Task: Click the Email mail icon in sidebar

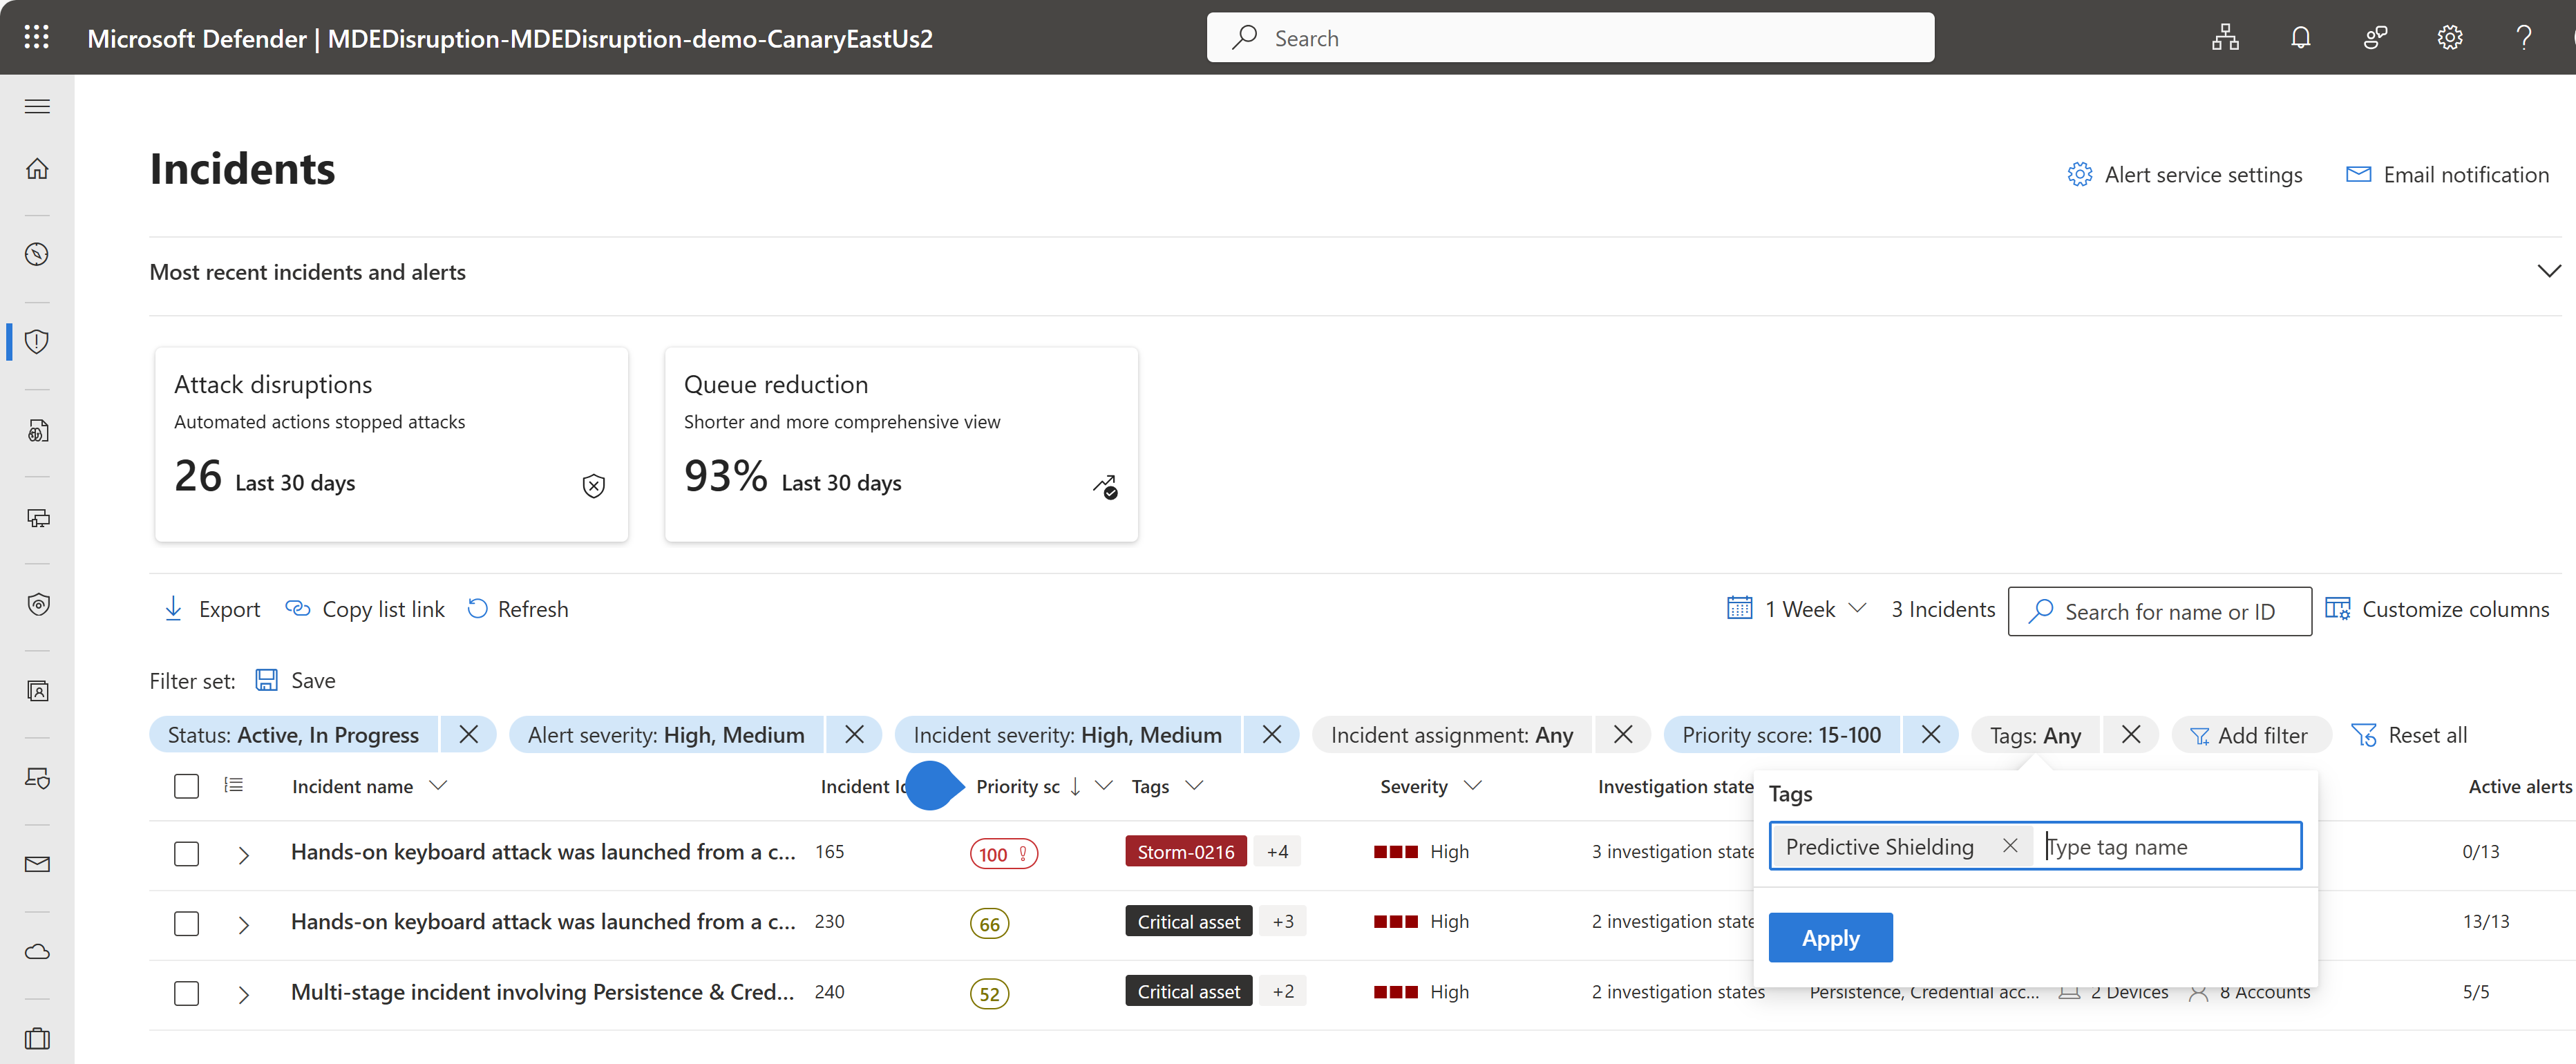Action: tap(37, 864)
